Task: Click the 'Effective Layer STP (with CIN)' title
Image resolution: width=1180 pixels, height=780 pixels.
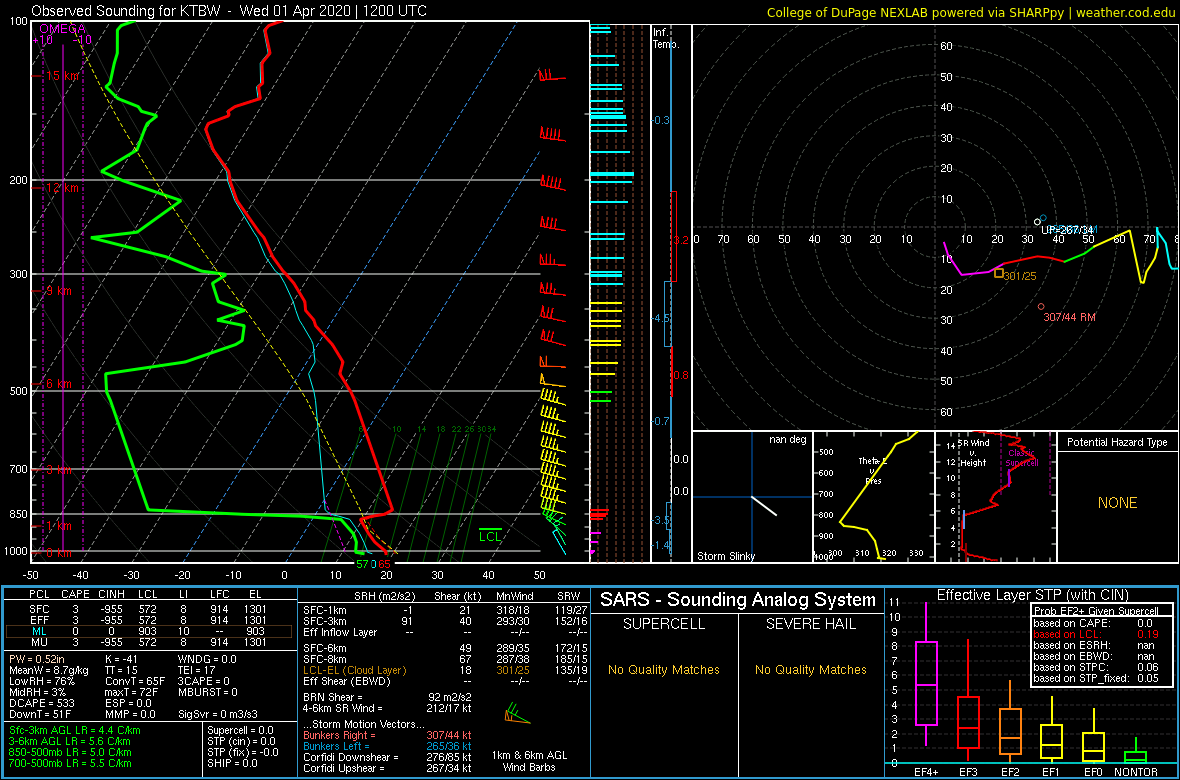Action: pyautogui.click(x=1031, y=595)
